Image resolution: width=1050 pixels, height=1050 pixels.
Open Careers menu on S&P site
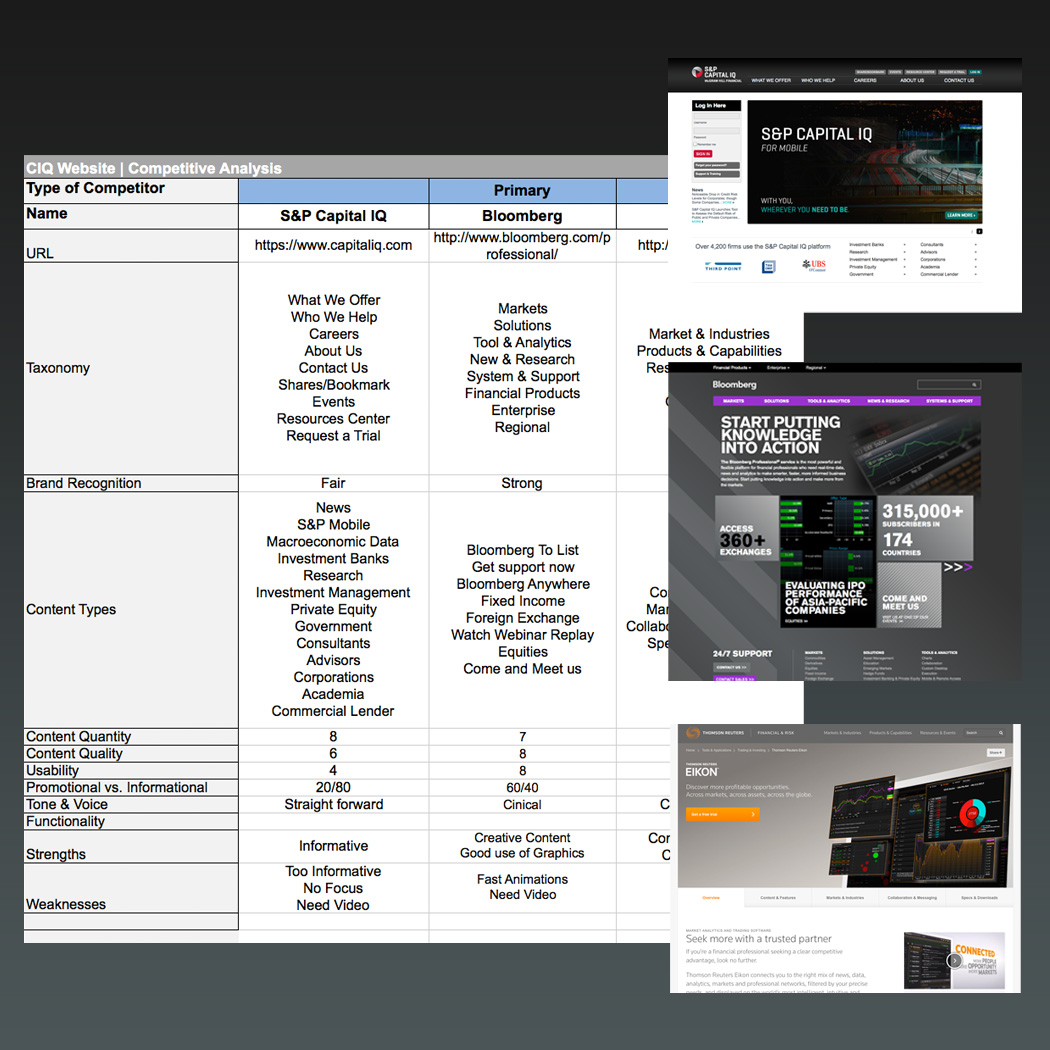coord(865,80)
